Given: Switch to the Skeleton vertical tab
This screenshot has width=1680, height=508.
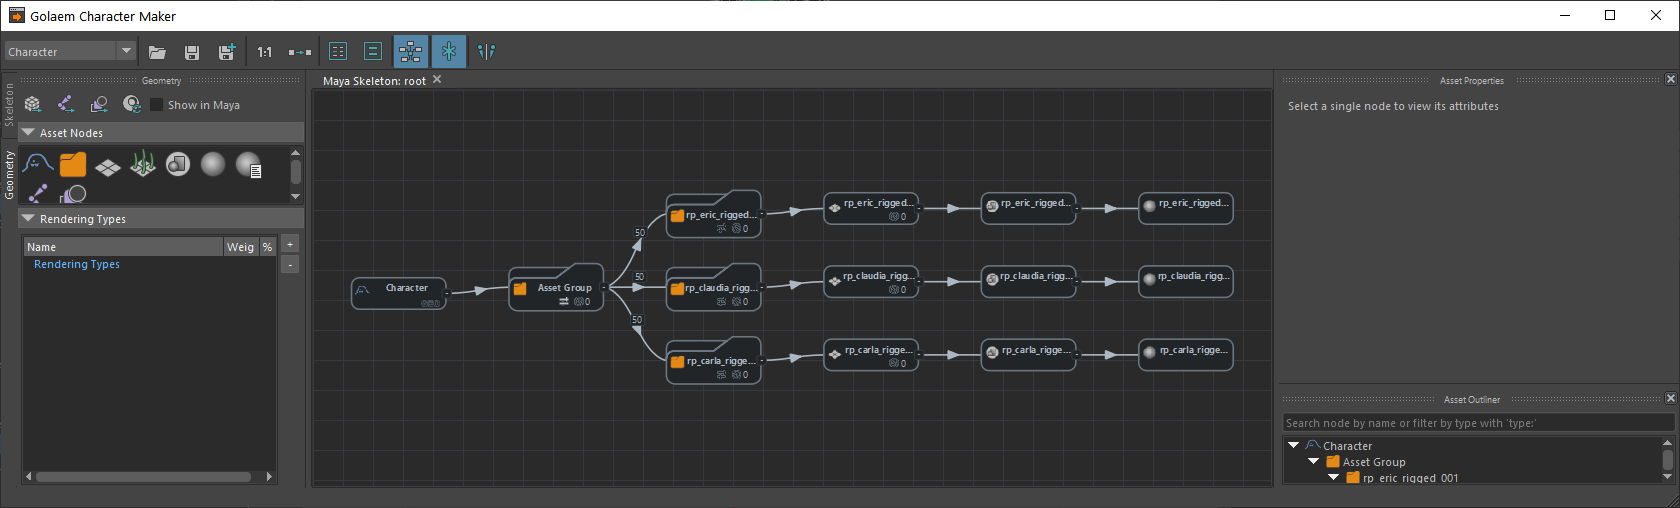Looking at the screenshot, I should (x=9, y=105).
